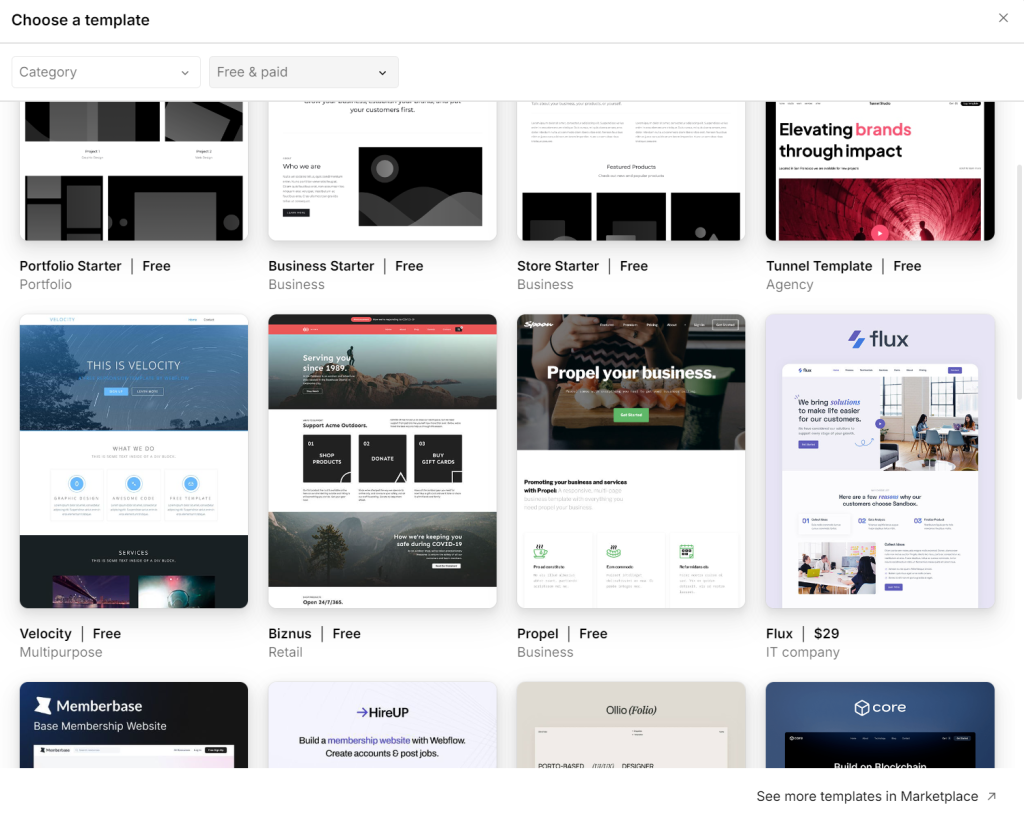The image size is (1024, 818).
Task: Select the Velocity template preview
Action: 134,460
